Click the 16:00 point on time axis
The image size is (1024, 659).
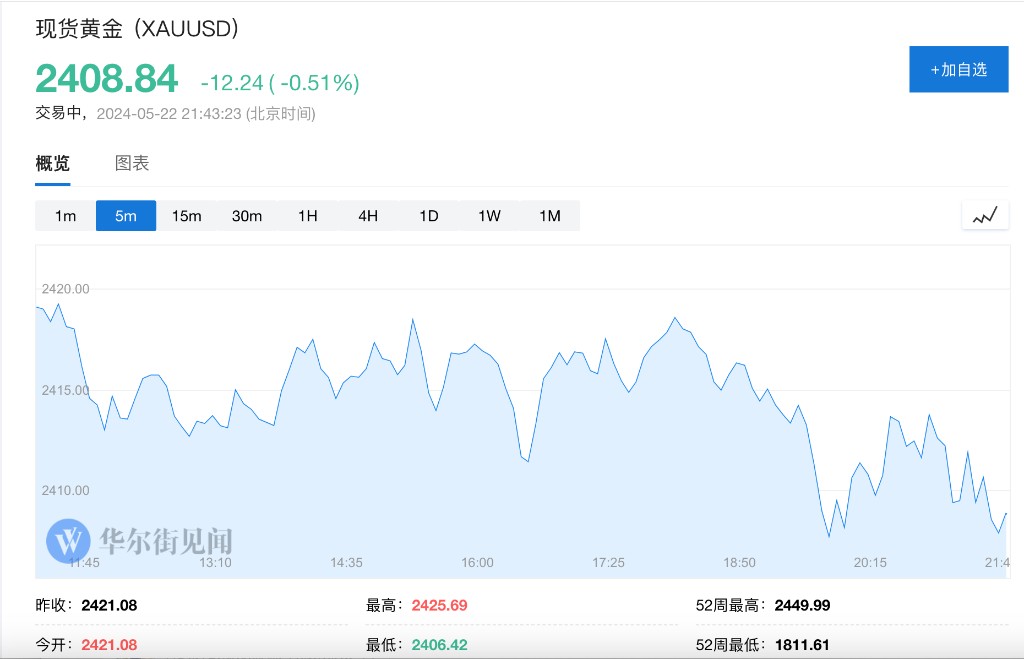(477, 563)
